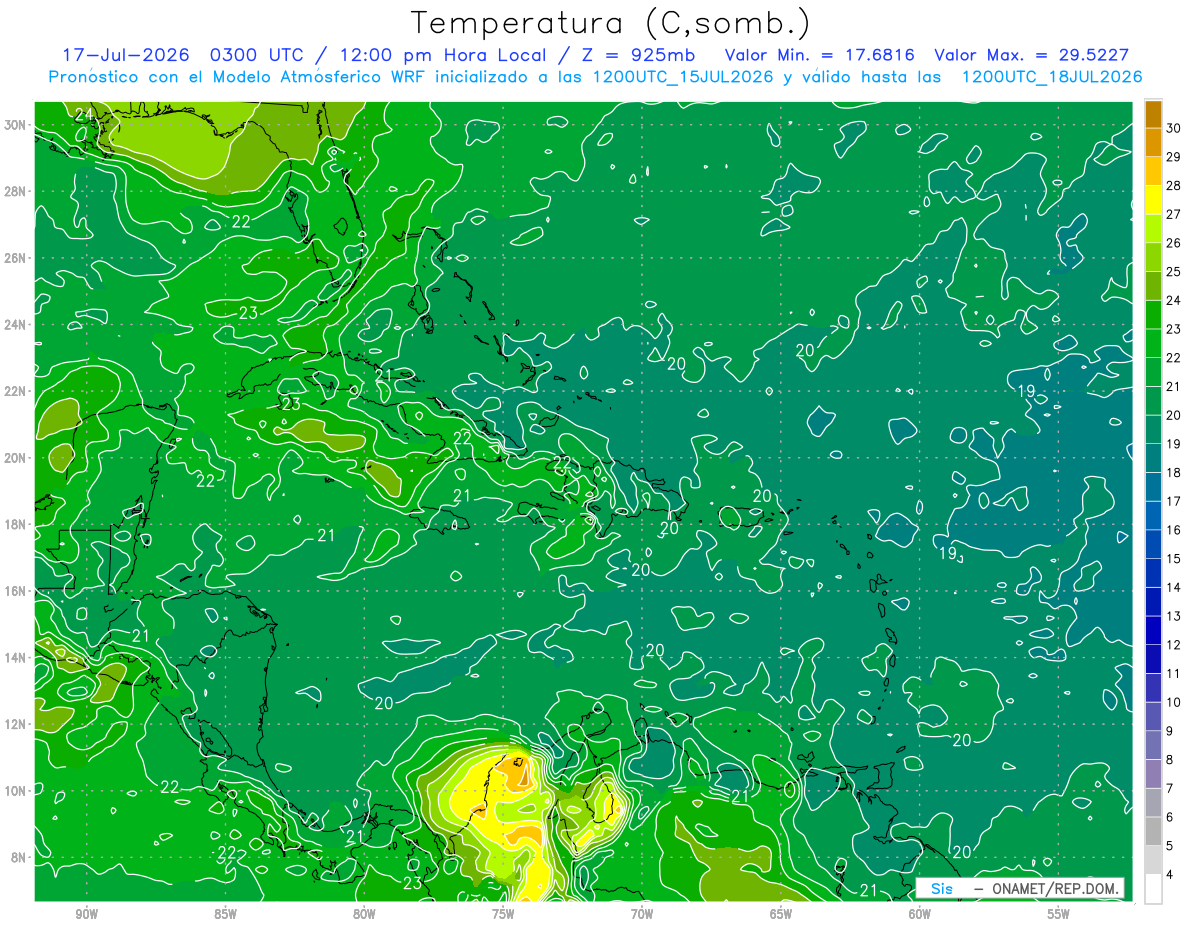This screenshot has height=927, width=1200.
Task: Click the '90W' longitude axis label
Action: [86, 914]
